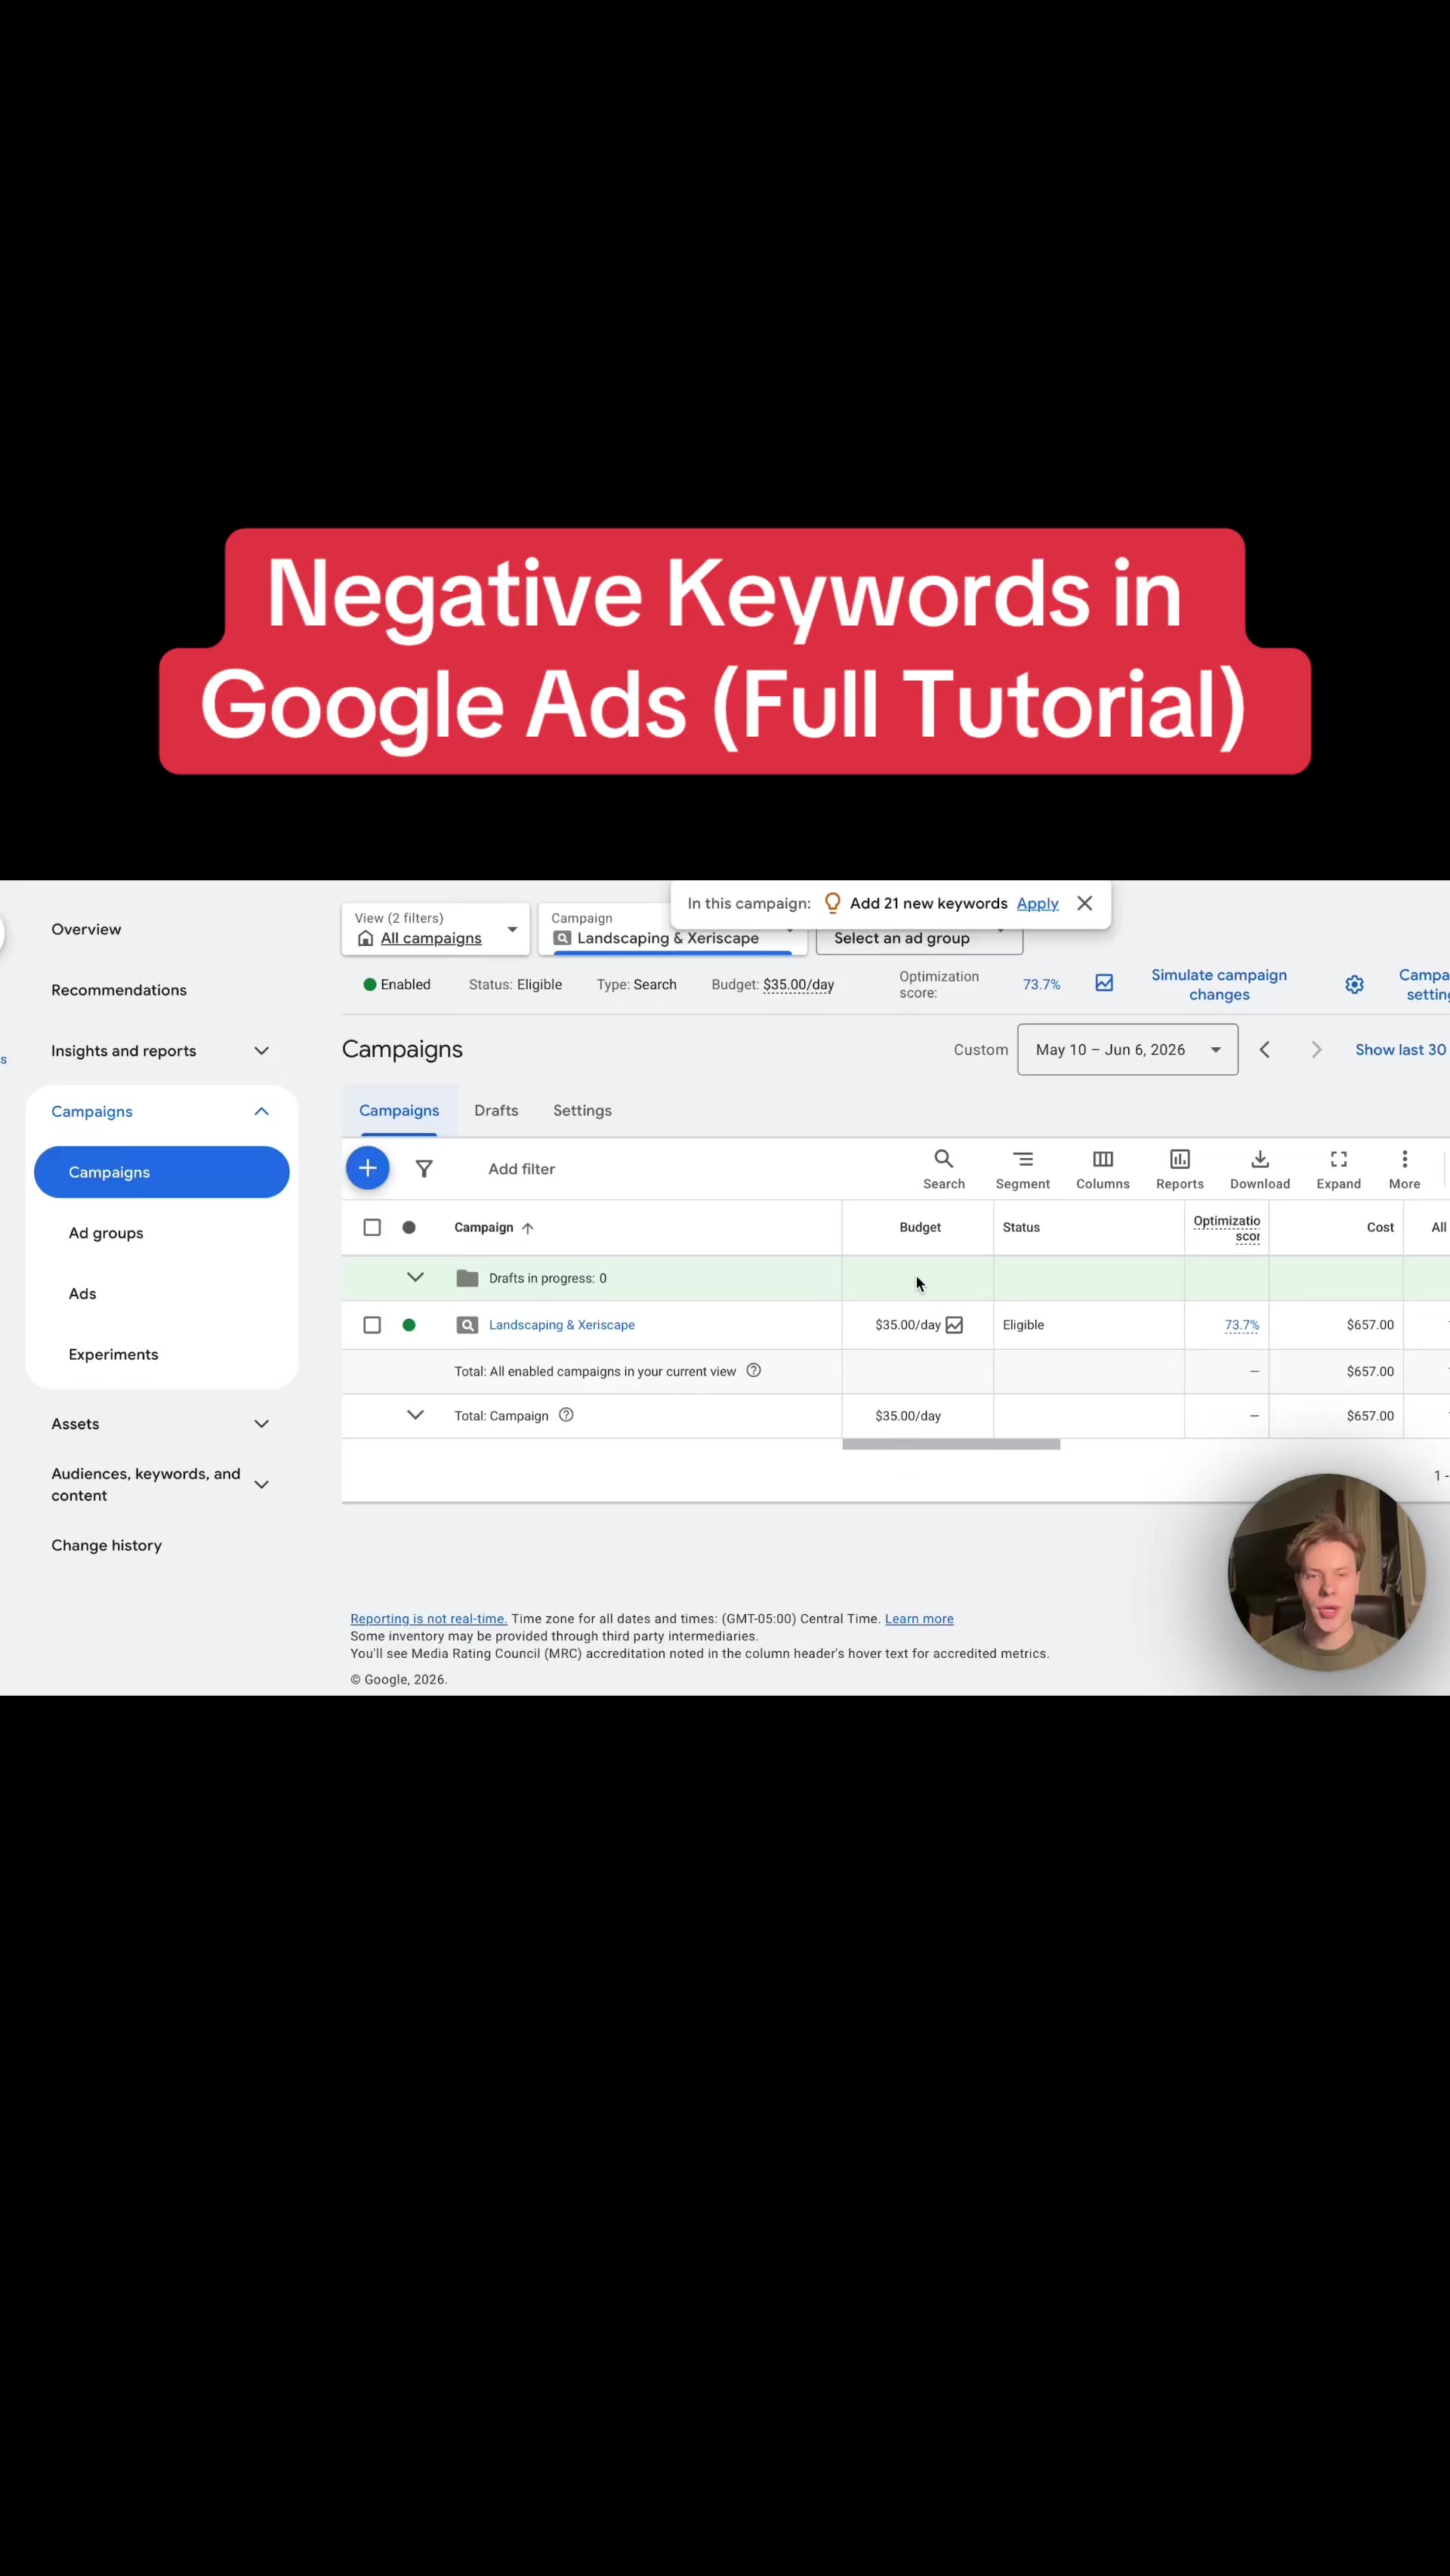Select Campaigns highlighted sidebar item
This screenshot has height=2576, width=1450.
pos(161,1172)
